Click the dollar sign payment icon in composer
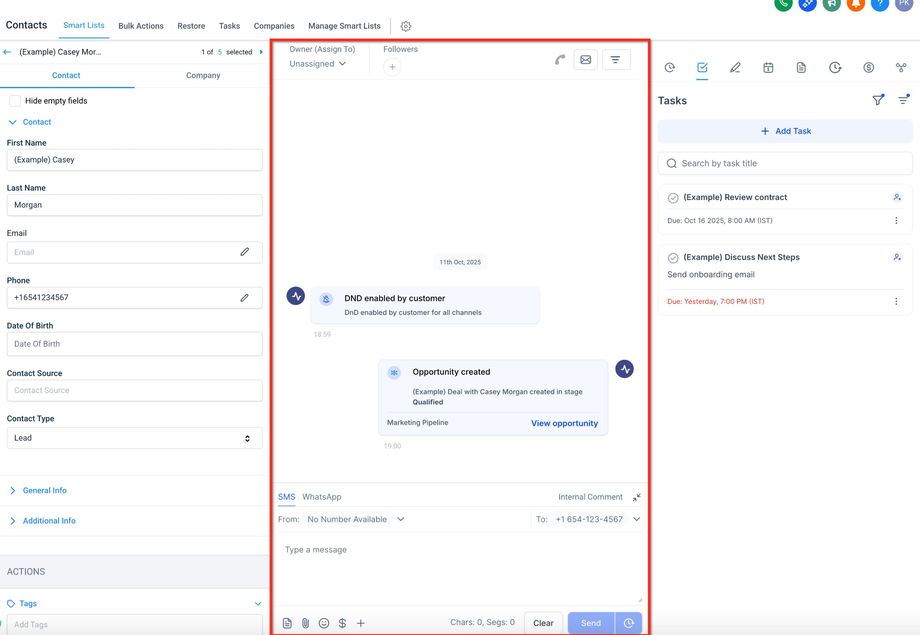 342,623
